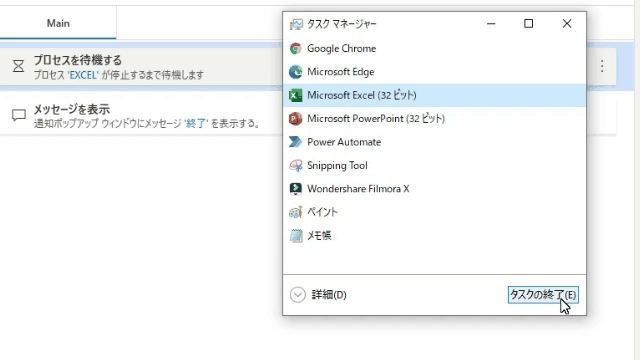Screen dimensions: 640x360
Task: Select the Microsoft PowerPoint (32 ビット) row
Action: click(434, 119)
